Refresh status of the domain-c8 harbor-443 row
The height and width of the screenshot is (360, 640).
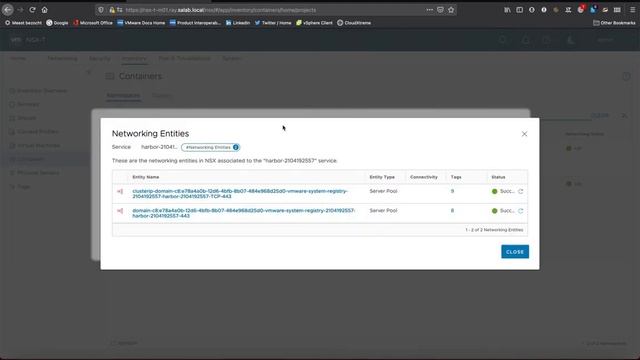(x=520, y=211)
